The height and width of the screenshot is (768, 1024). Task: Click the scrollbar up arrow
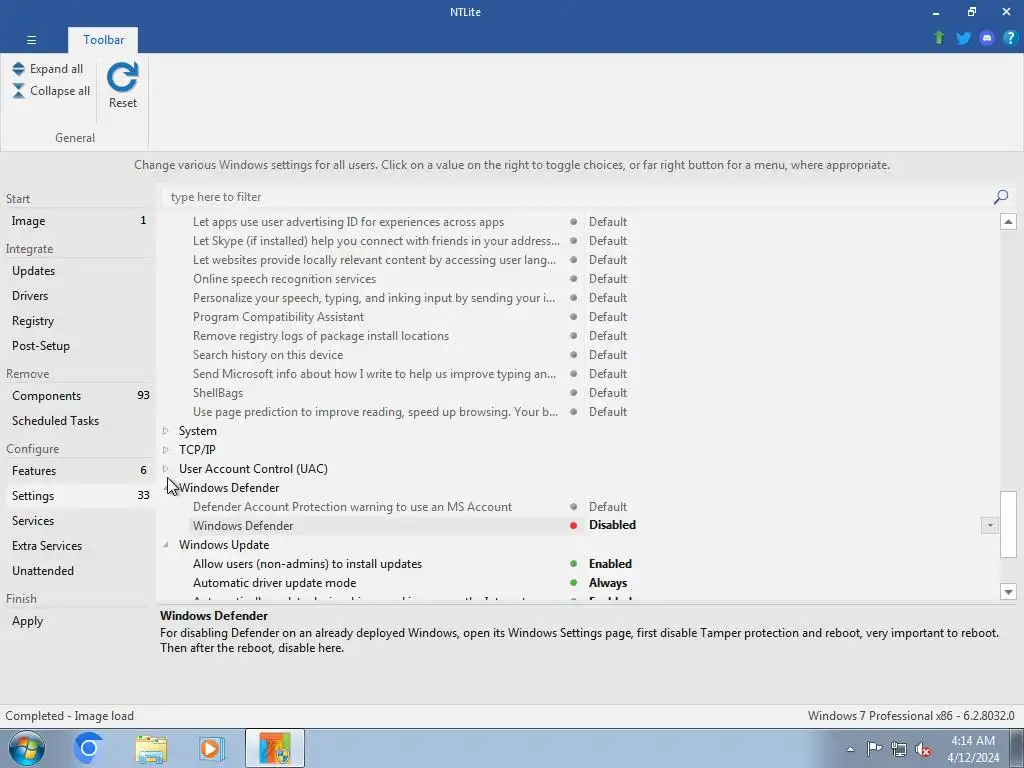[x=1008, y=222]
